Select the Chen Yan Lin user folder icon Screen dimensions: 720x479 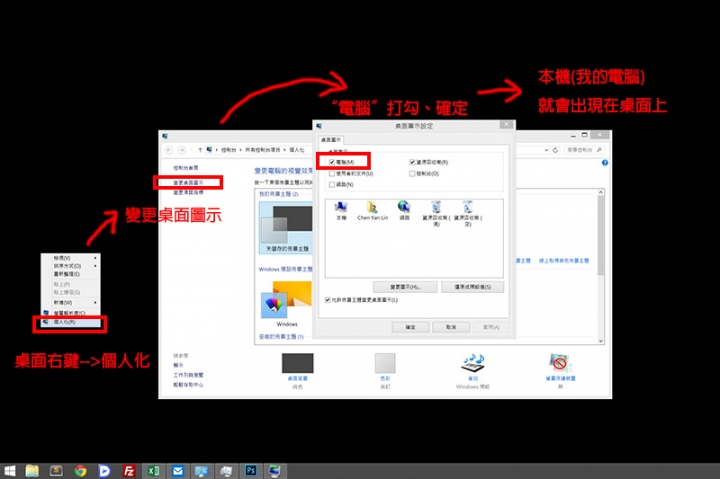(x=372, y=210)
